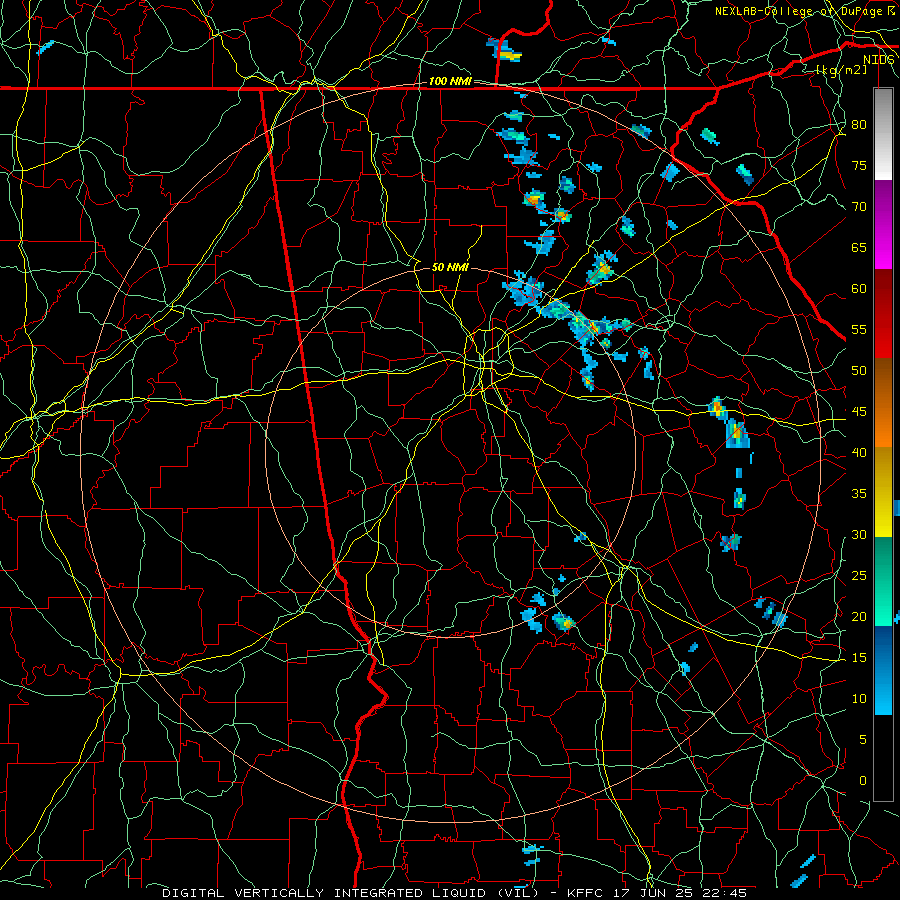Pick the light cyan segment of the VIL legend
900x900 pixels.
(883, 693)
